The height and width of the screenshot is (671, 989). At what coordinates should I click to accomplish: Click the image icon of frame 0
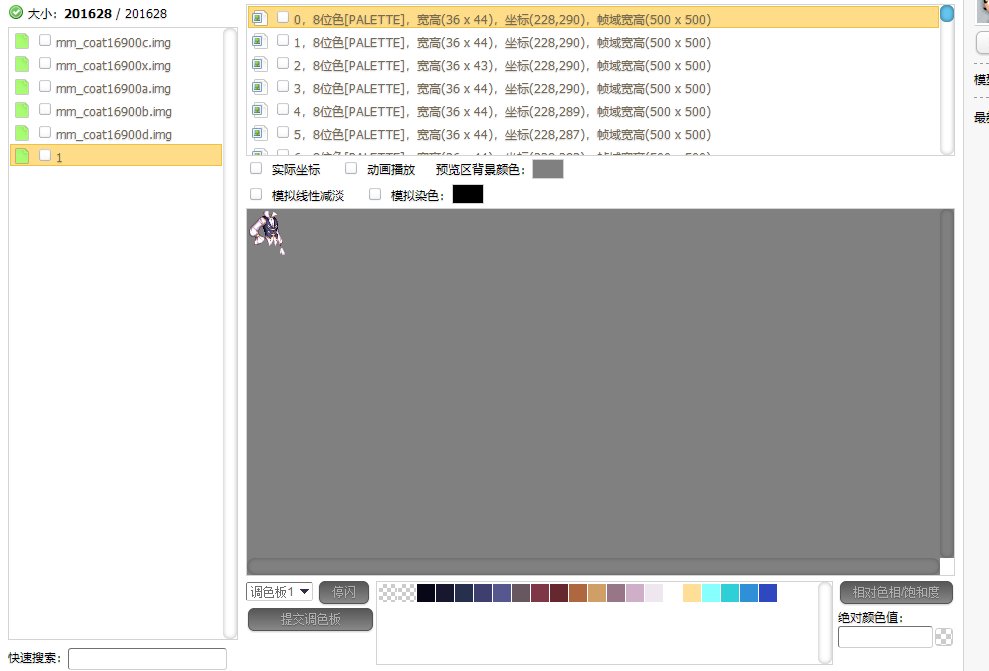259,18
